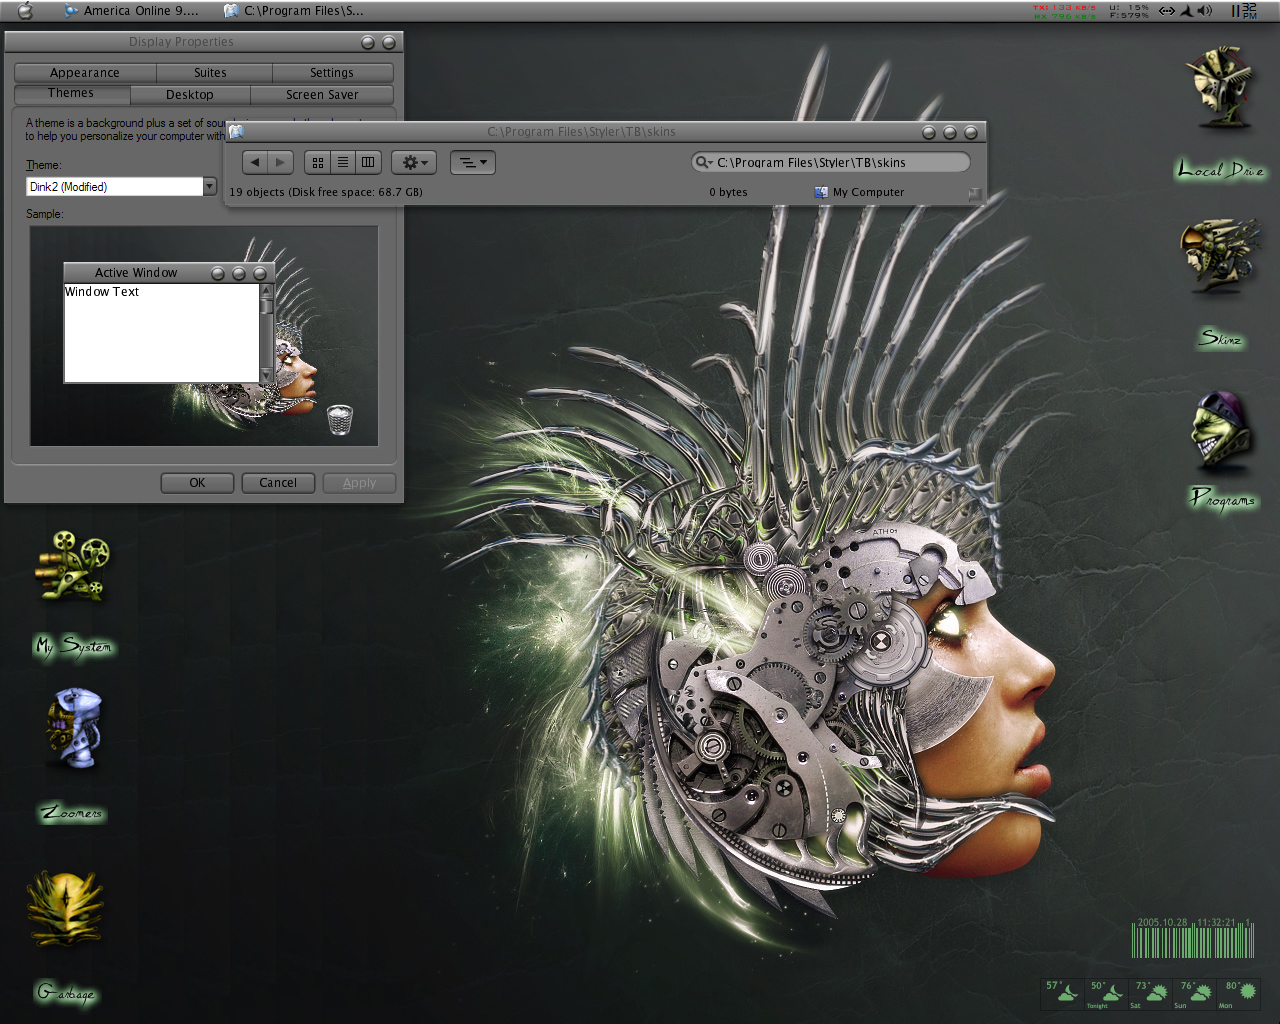Click the Back arrow in the skins explorer window
The width and height of the screenshot is (1280, 1024).
pos(255,162)
